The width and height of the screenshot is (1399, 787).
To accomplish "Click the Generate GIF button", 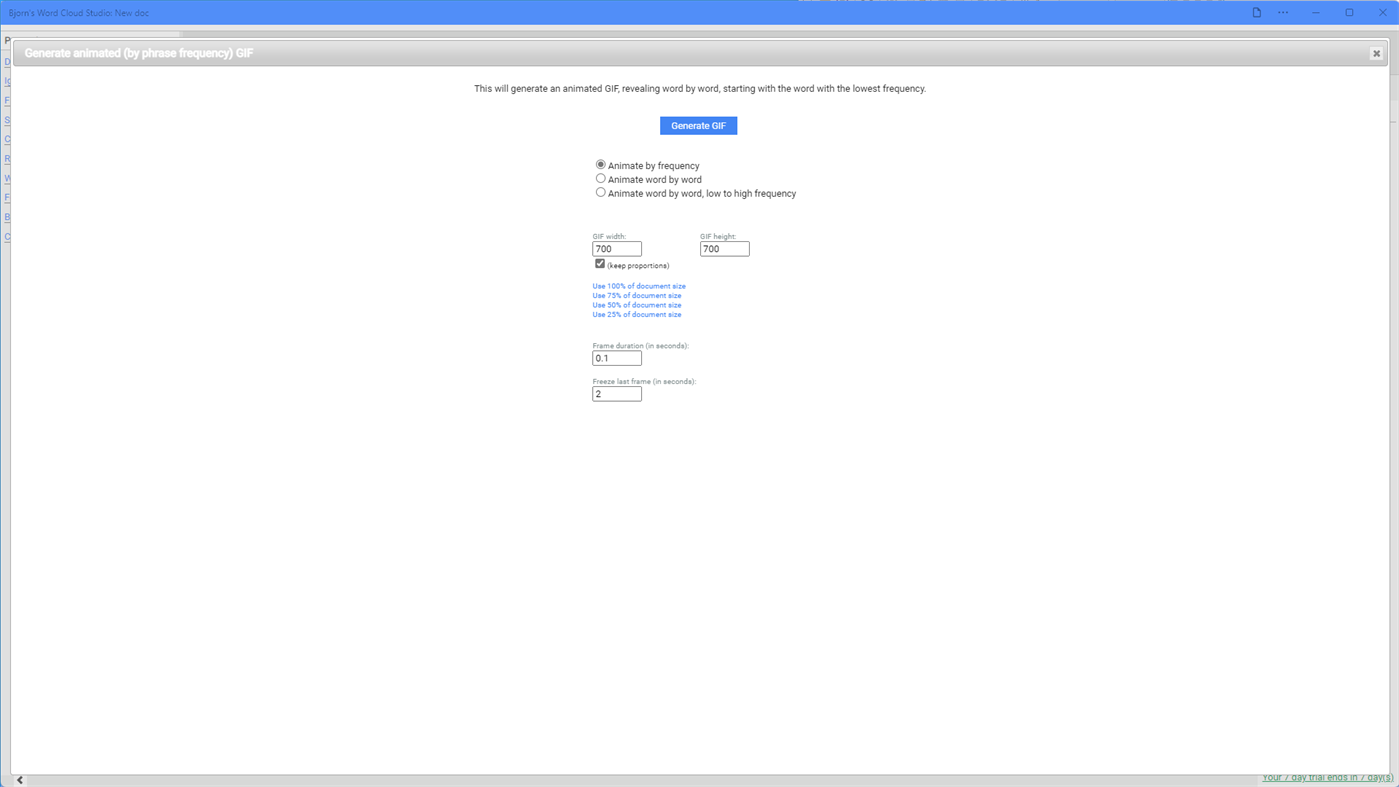I will [x=698, y=124].
